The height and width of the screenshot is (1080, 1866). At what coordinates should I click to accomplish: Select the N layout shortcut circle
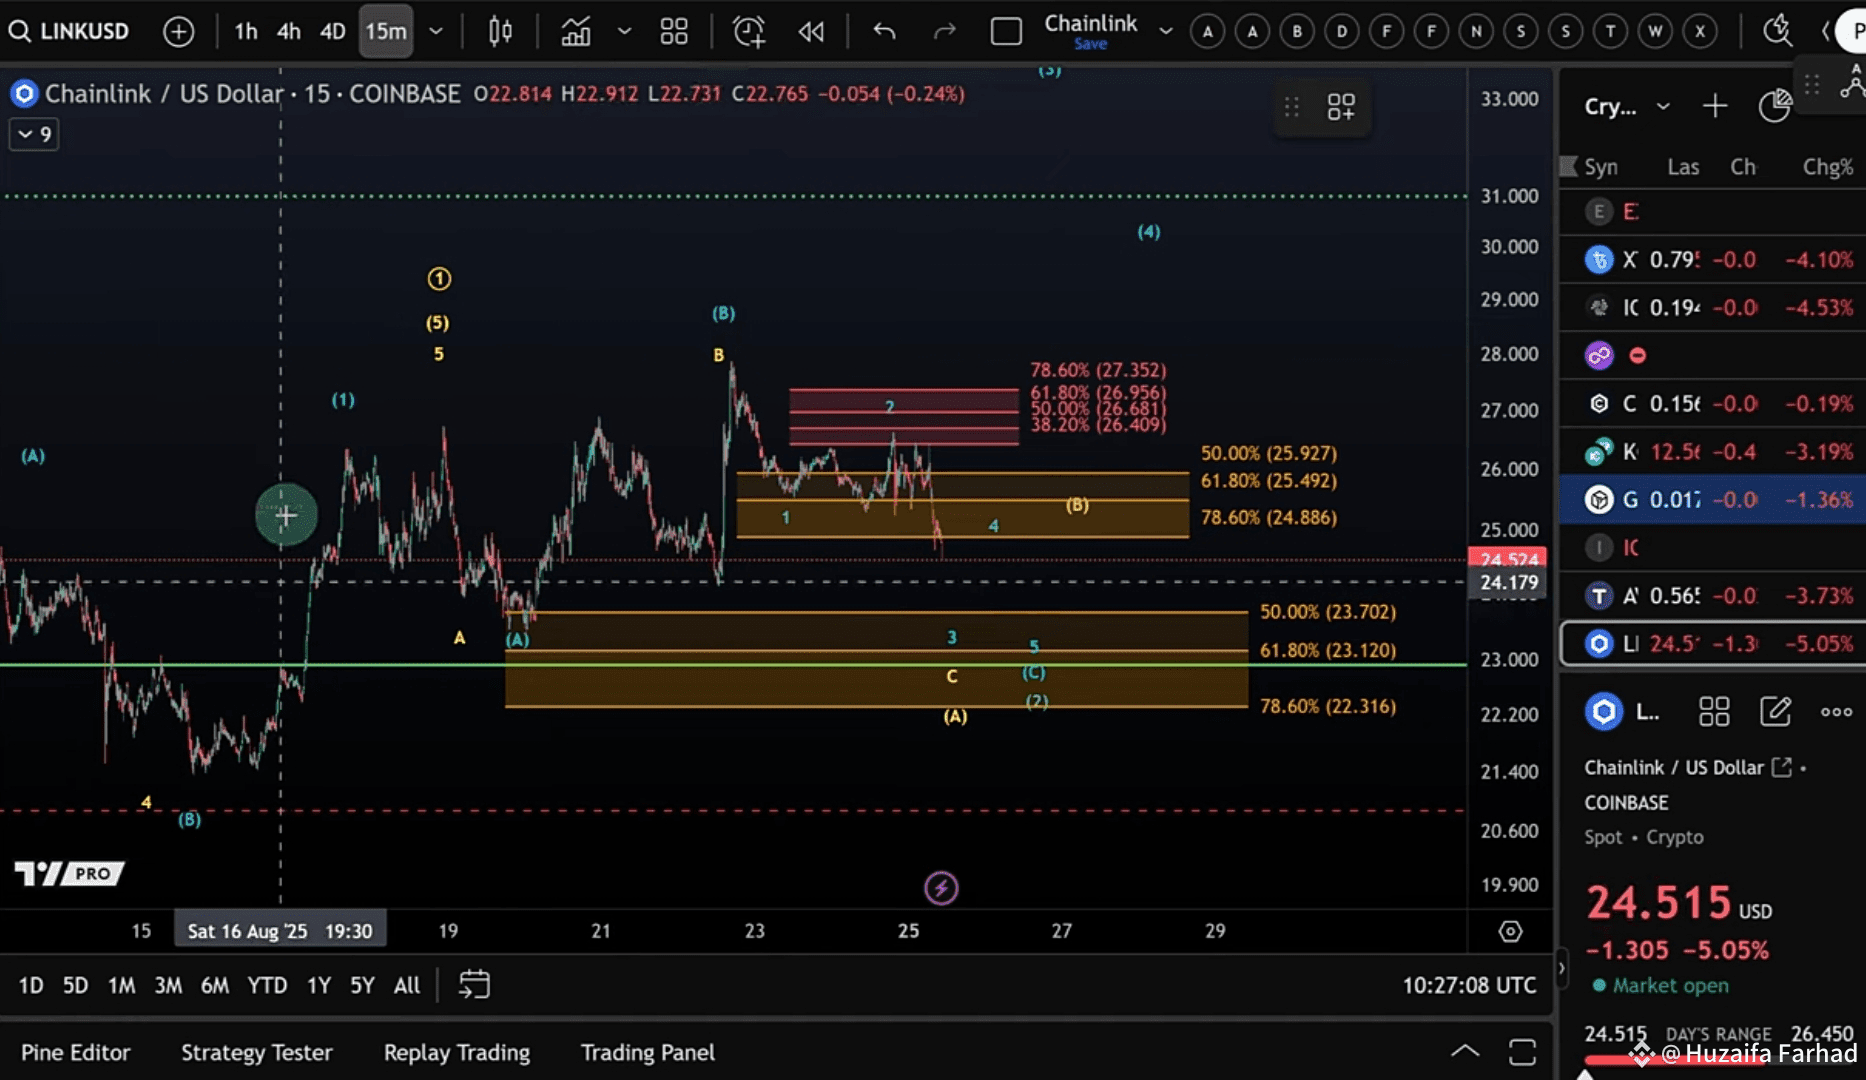[1476, 31]
